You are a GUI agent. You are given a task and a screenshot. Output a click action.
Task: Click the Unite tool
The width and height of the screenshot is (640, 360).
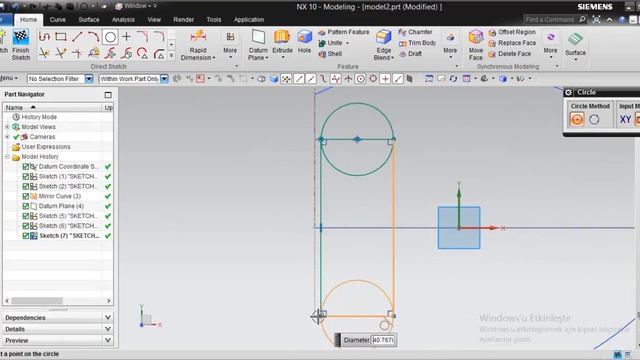331,43
